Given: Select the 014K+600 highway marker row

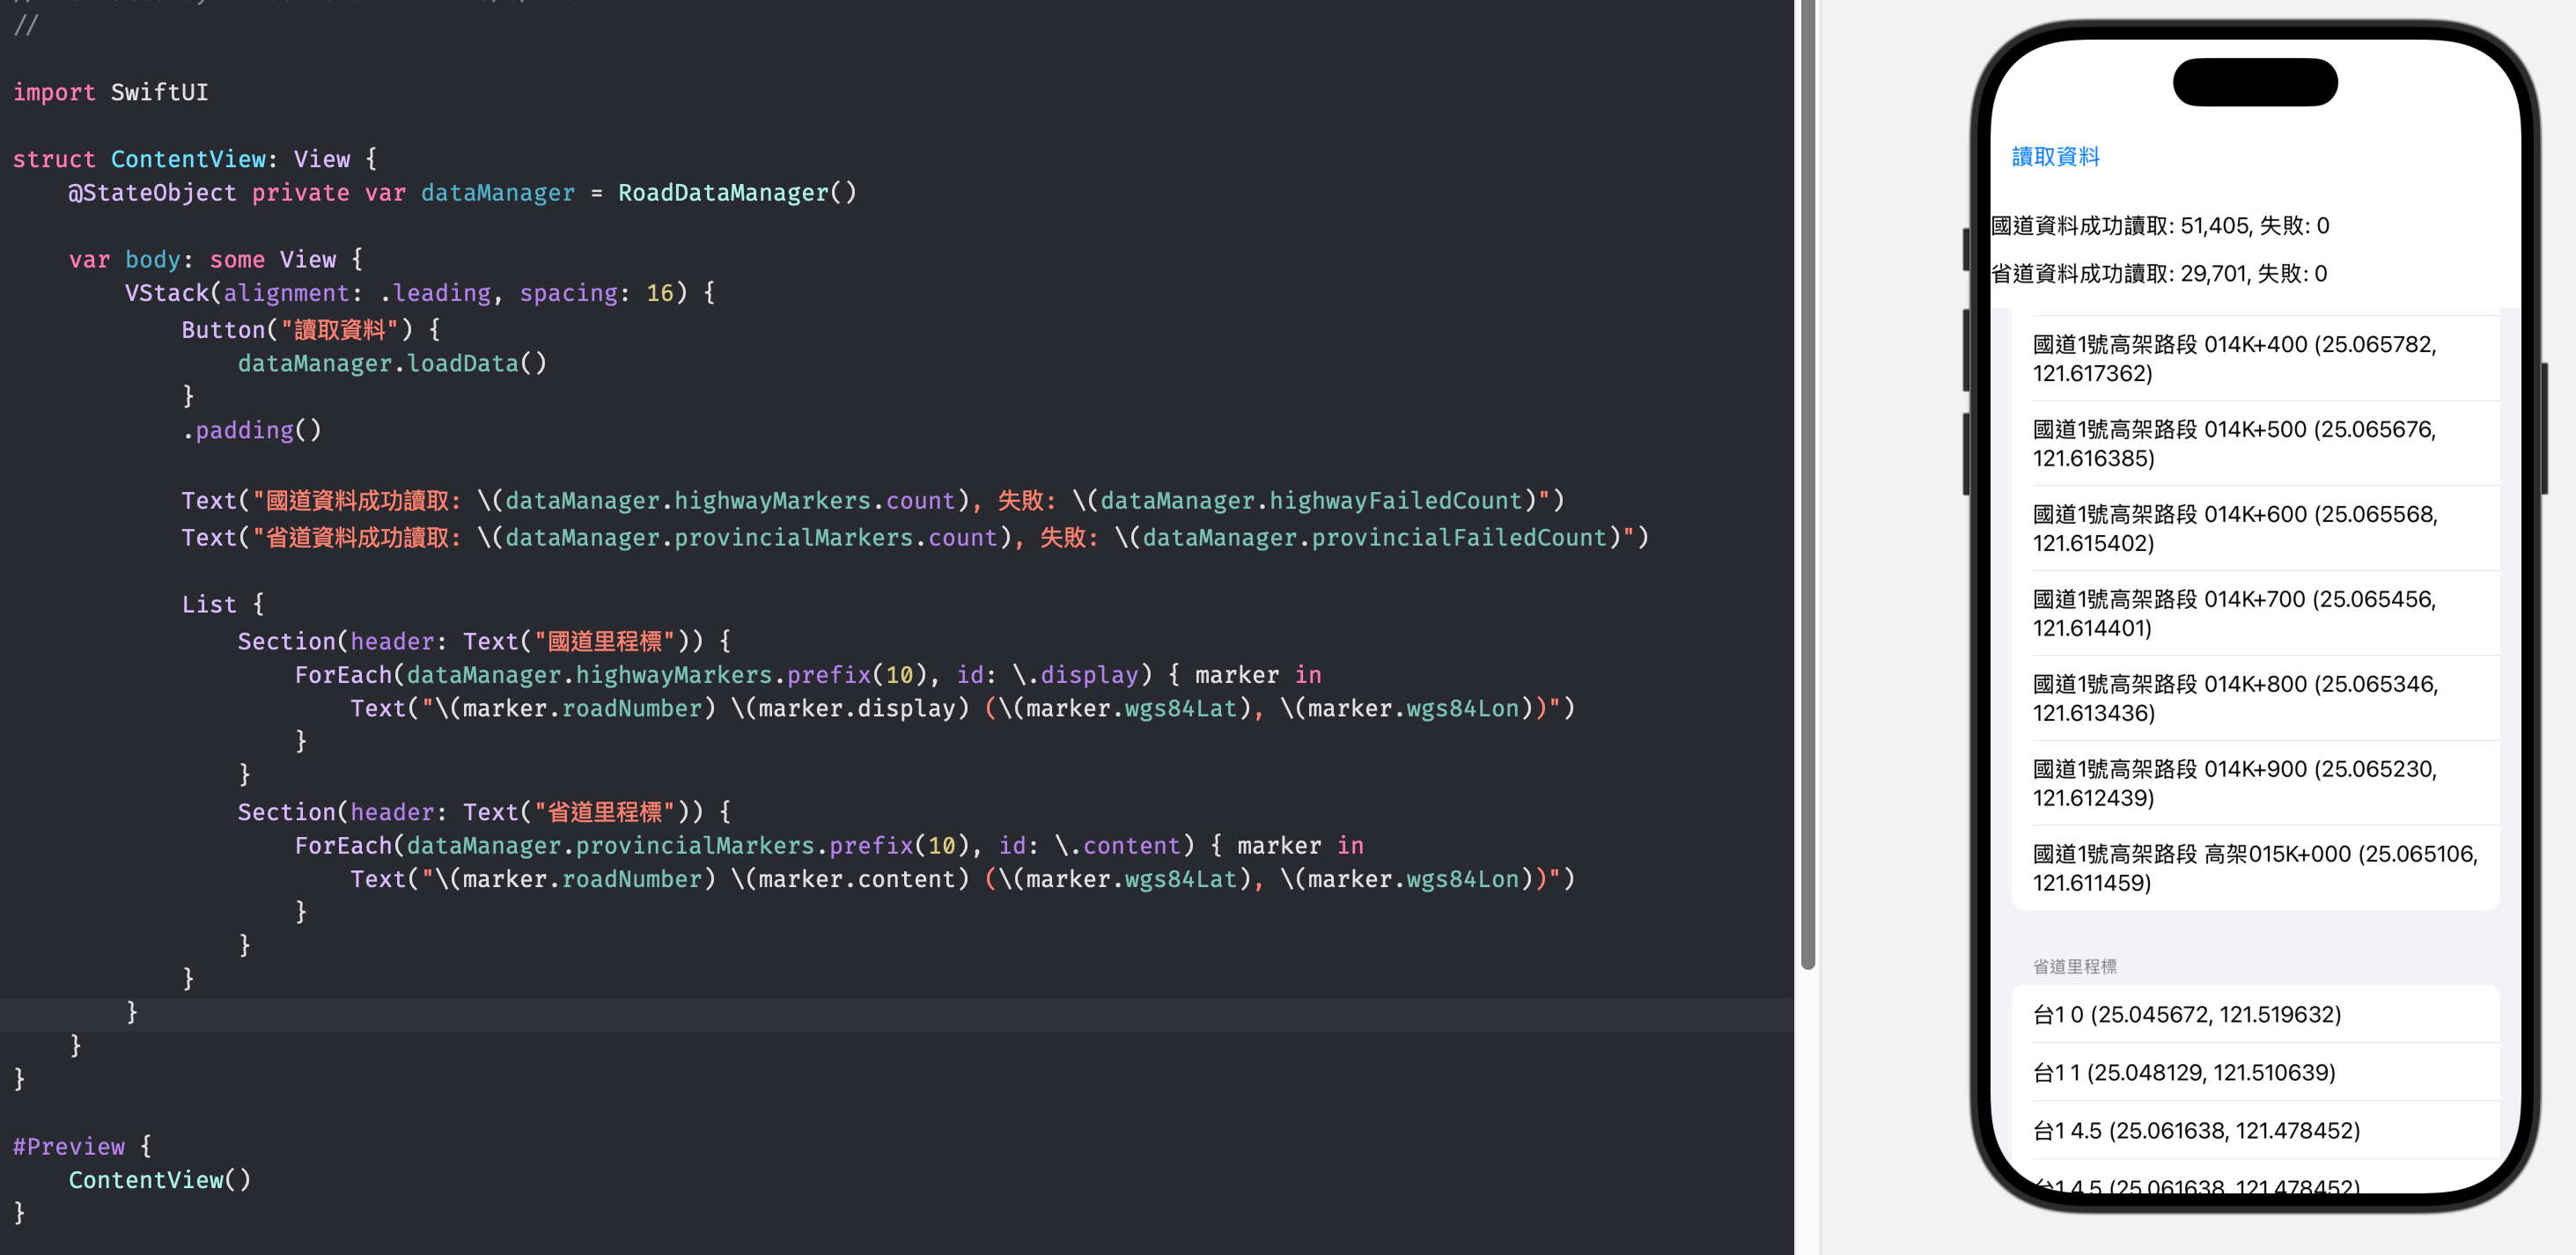Looking at the screenshot, I should point(2234,528).
